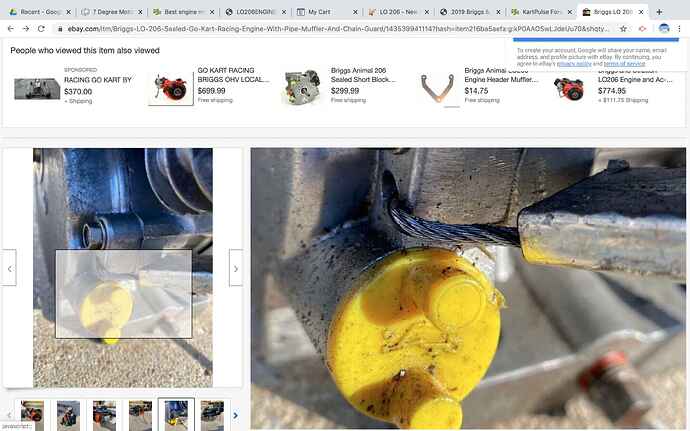Viewport: 690px width, 431px height.
Task: Select the first engine photo thumbnail
Action: tap(33, 416)
